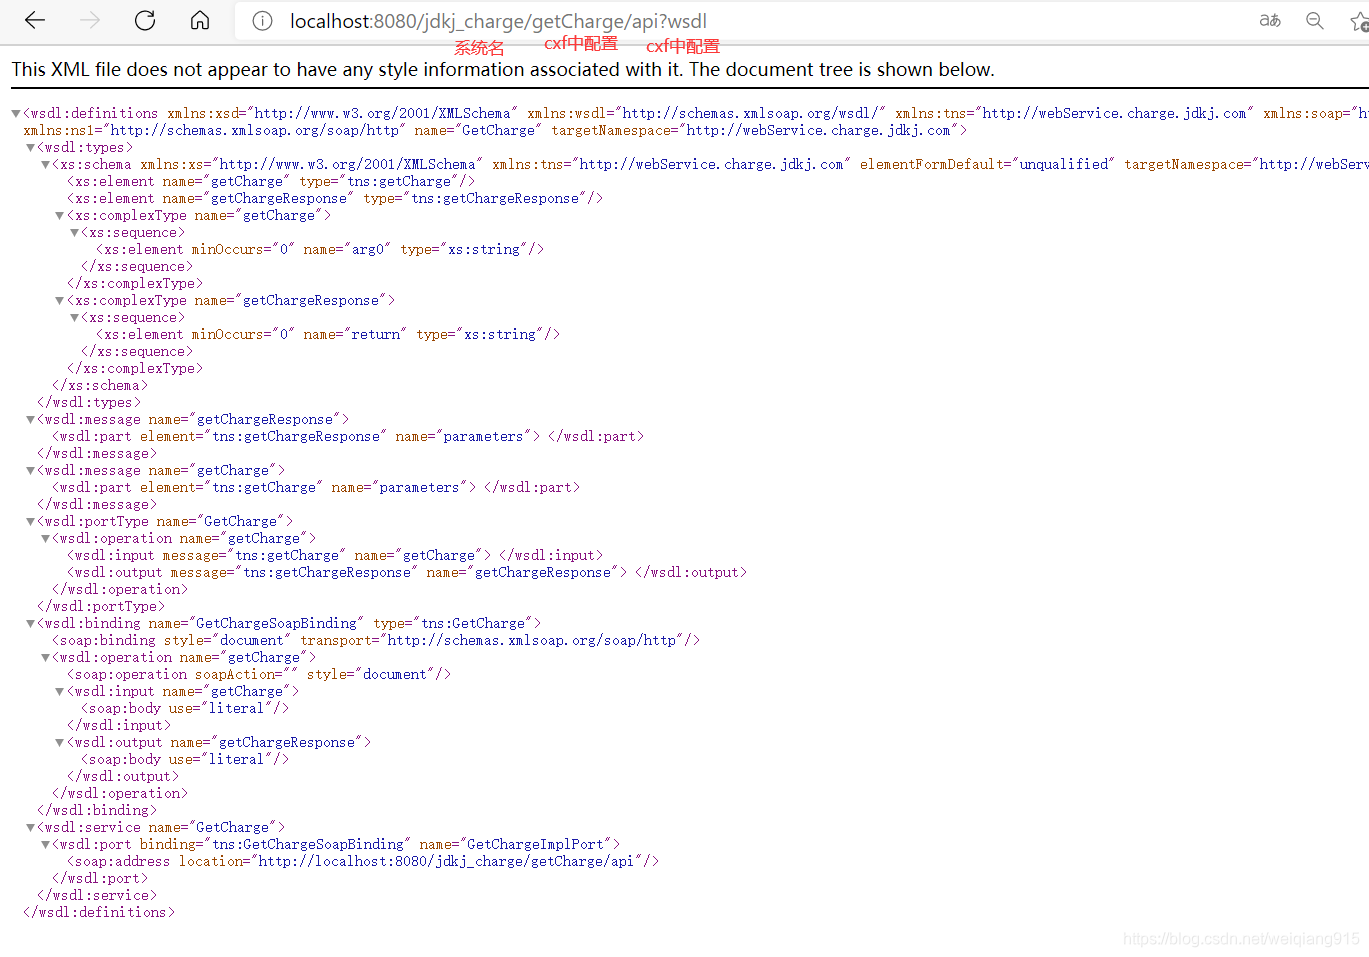Click the xs:element name getCharge line

pyautogui.click(x=271, y=181)
